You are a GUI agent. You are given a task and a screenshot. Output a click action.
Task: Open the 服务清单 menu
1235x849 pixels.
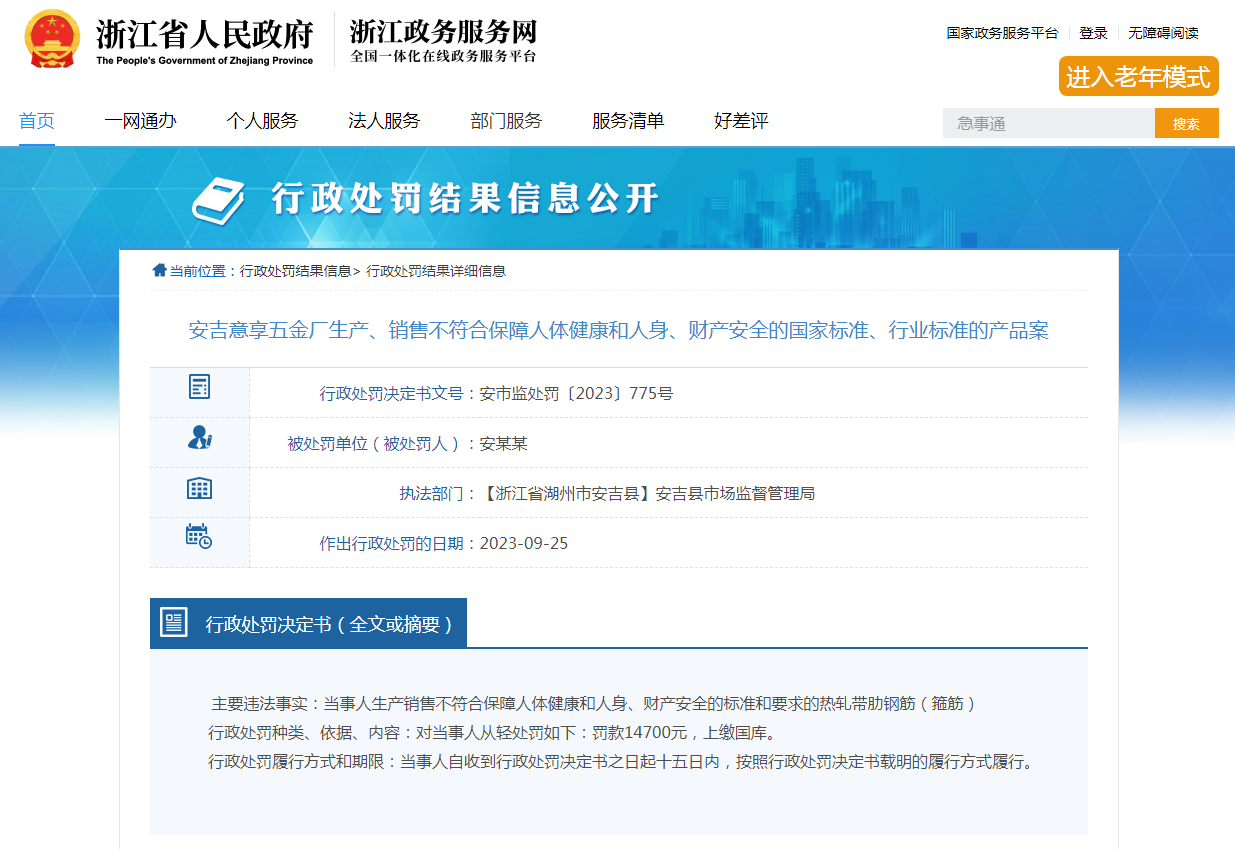[x=628, y=121]
